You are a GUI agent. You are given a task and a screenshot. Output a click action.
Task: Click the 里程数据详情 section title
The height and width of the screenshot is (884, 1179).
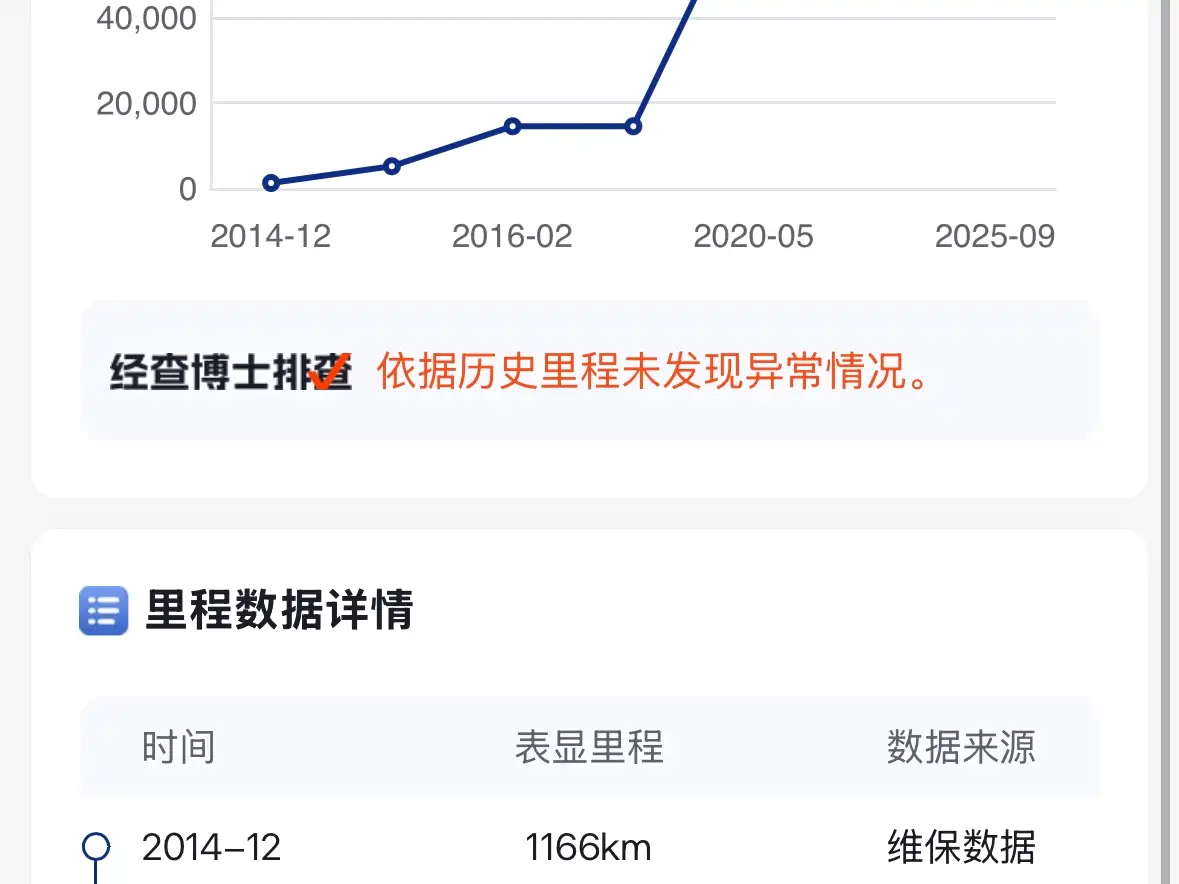(x=279, y=610)
